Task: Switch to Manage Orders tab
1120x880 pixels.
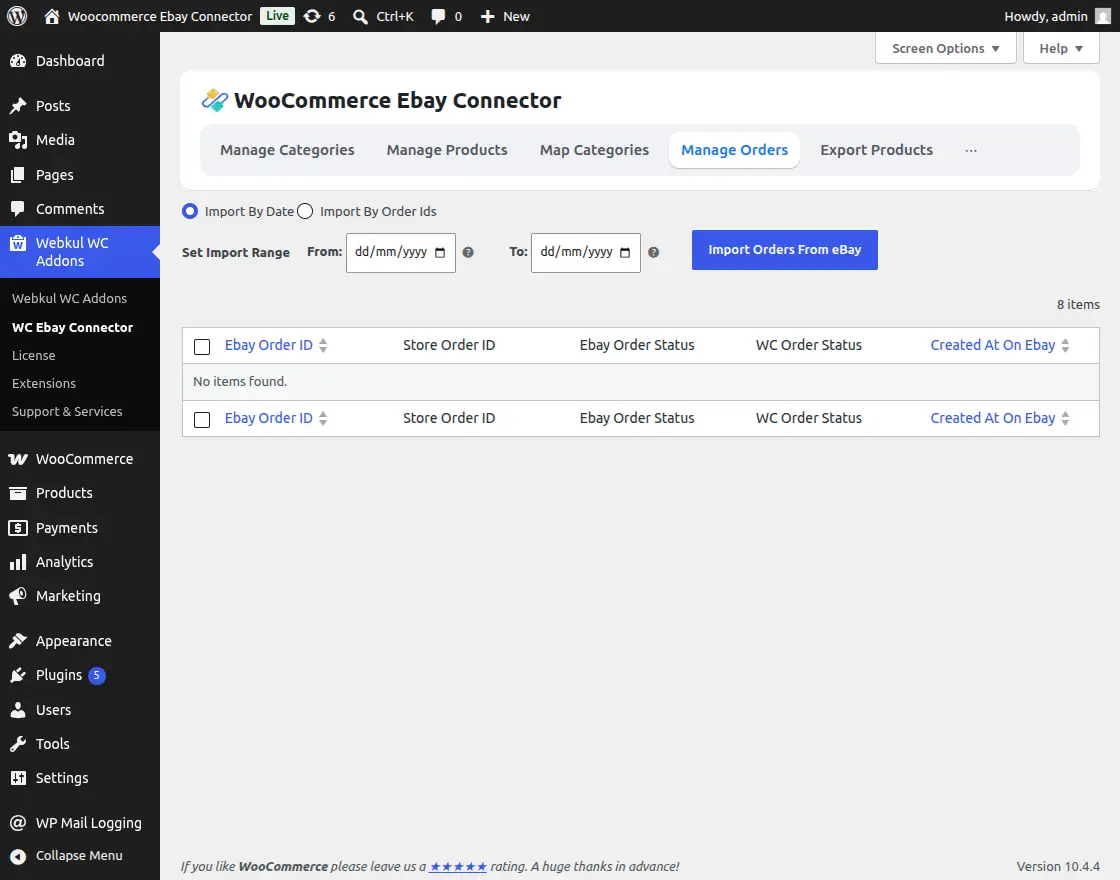Action: [x=734, y=150]
